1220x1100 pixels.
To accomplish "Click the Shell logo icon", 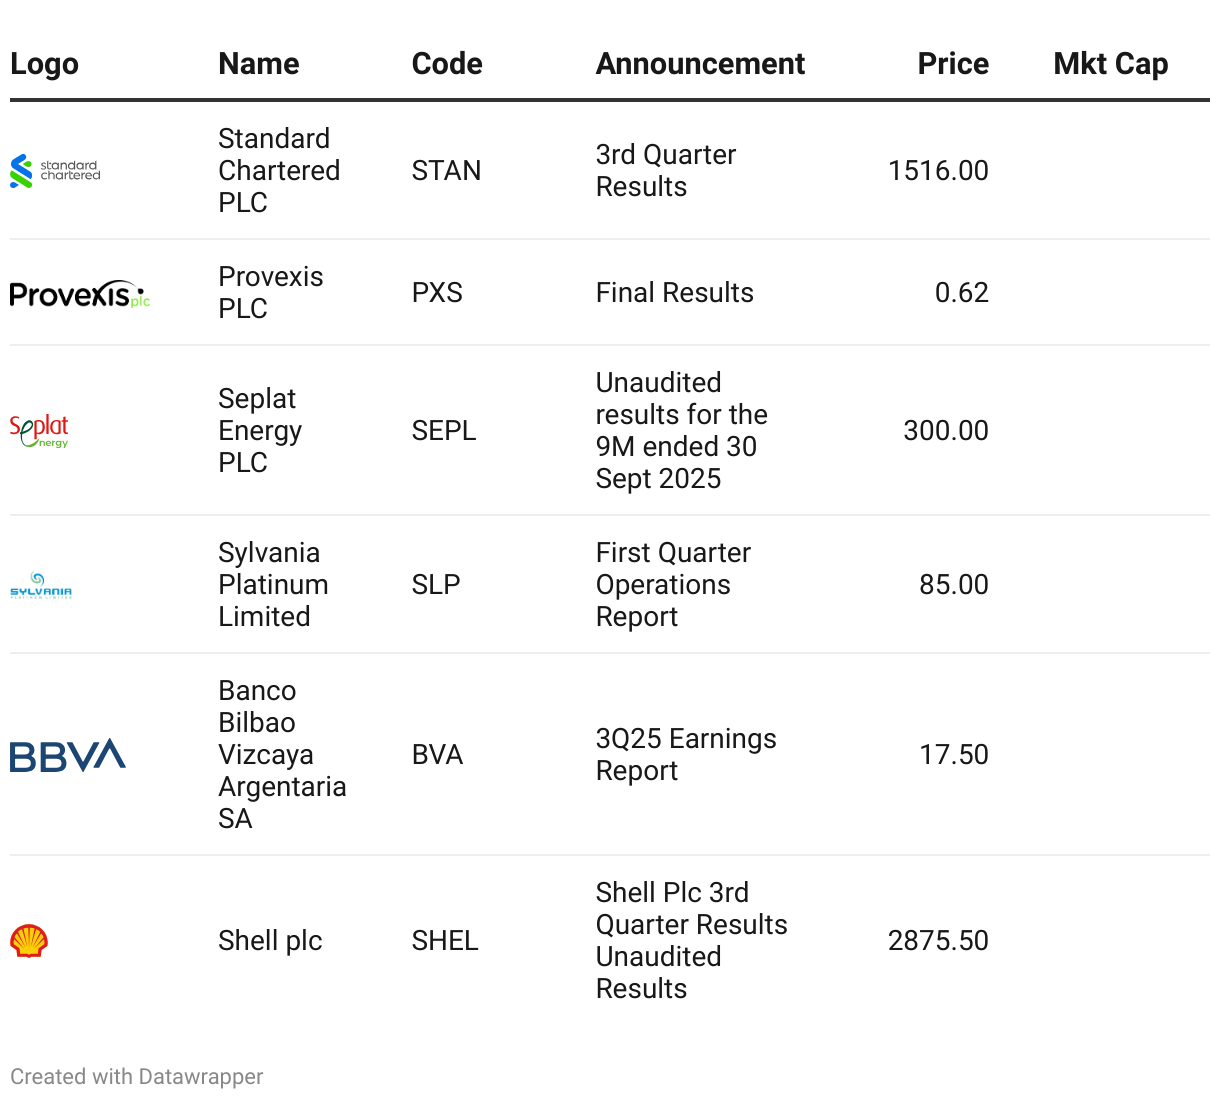I will (x=29, y=941).
